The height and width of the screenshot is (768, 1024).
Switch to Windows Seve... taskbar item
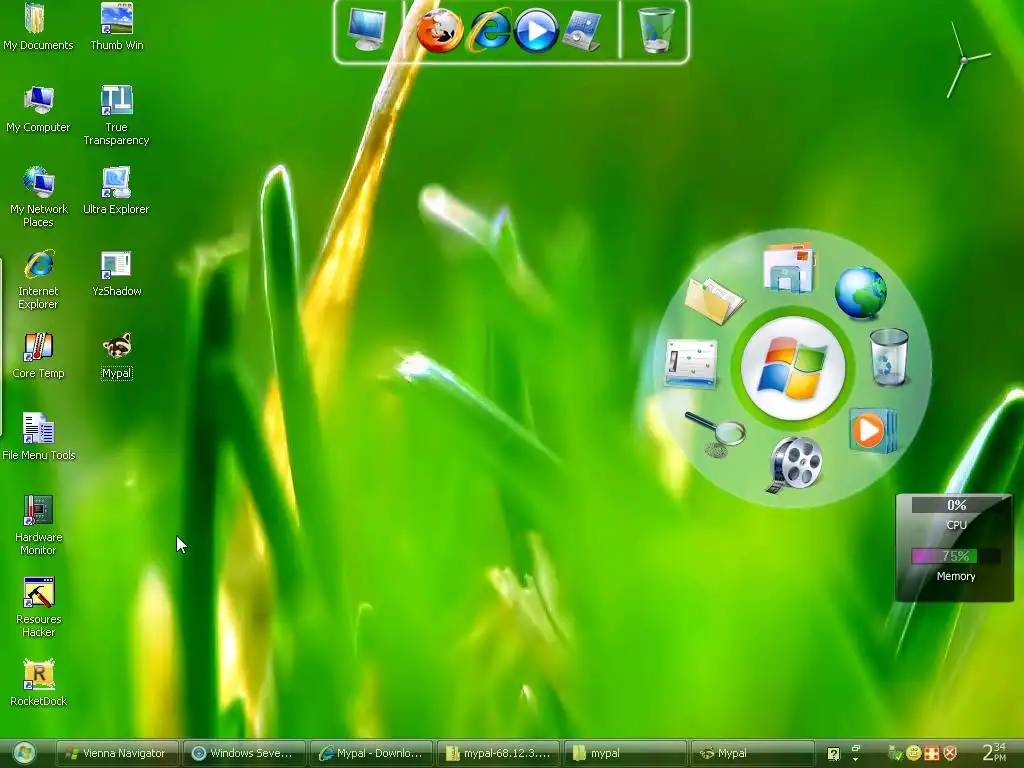244,753
